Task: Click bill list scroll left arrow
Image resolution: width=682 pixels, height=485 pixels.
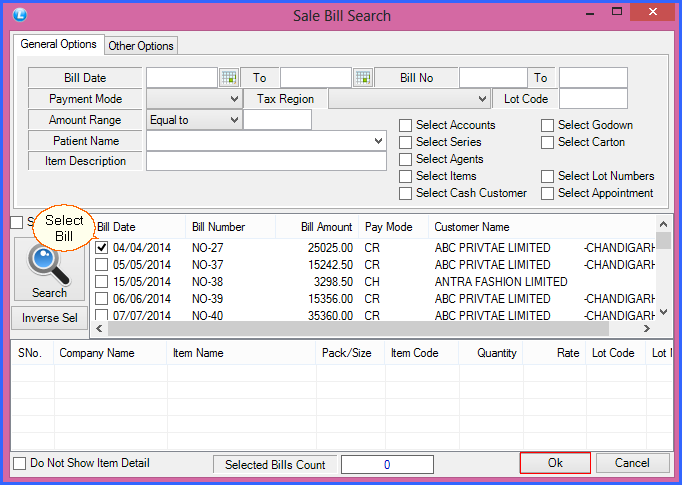Action: point(99,328)
